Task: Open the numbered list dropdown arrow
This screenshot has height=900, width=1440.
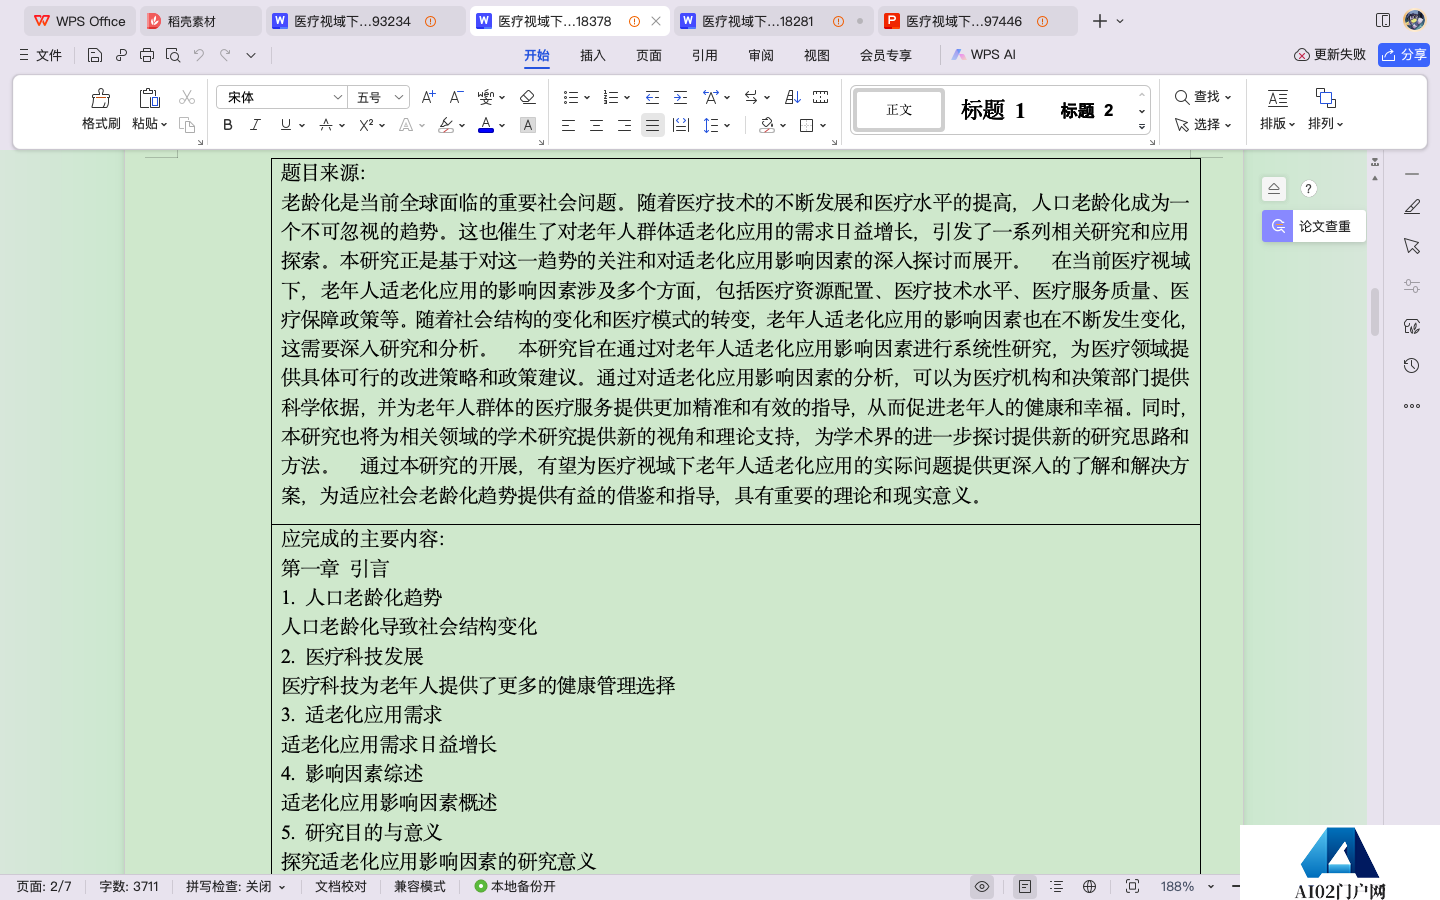Action: [x=627, y=97]
